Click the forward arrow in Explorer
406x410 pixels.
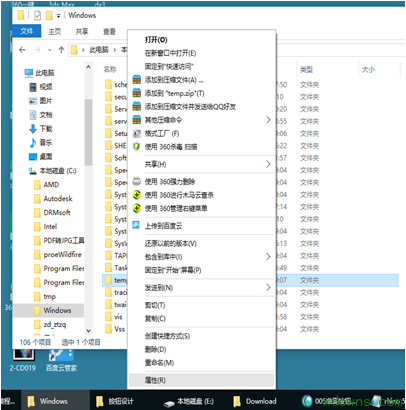pos(37,50)
